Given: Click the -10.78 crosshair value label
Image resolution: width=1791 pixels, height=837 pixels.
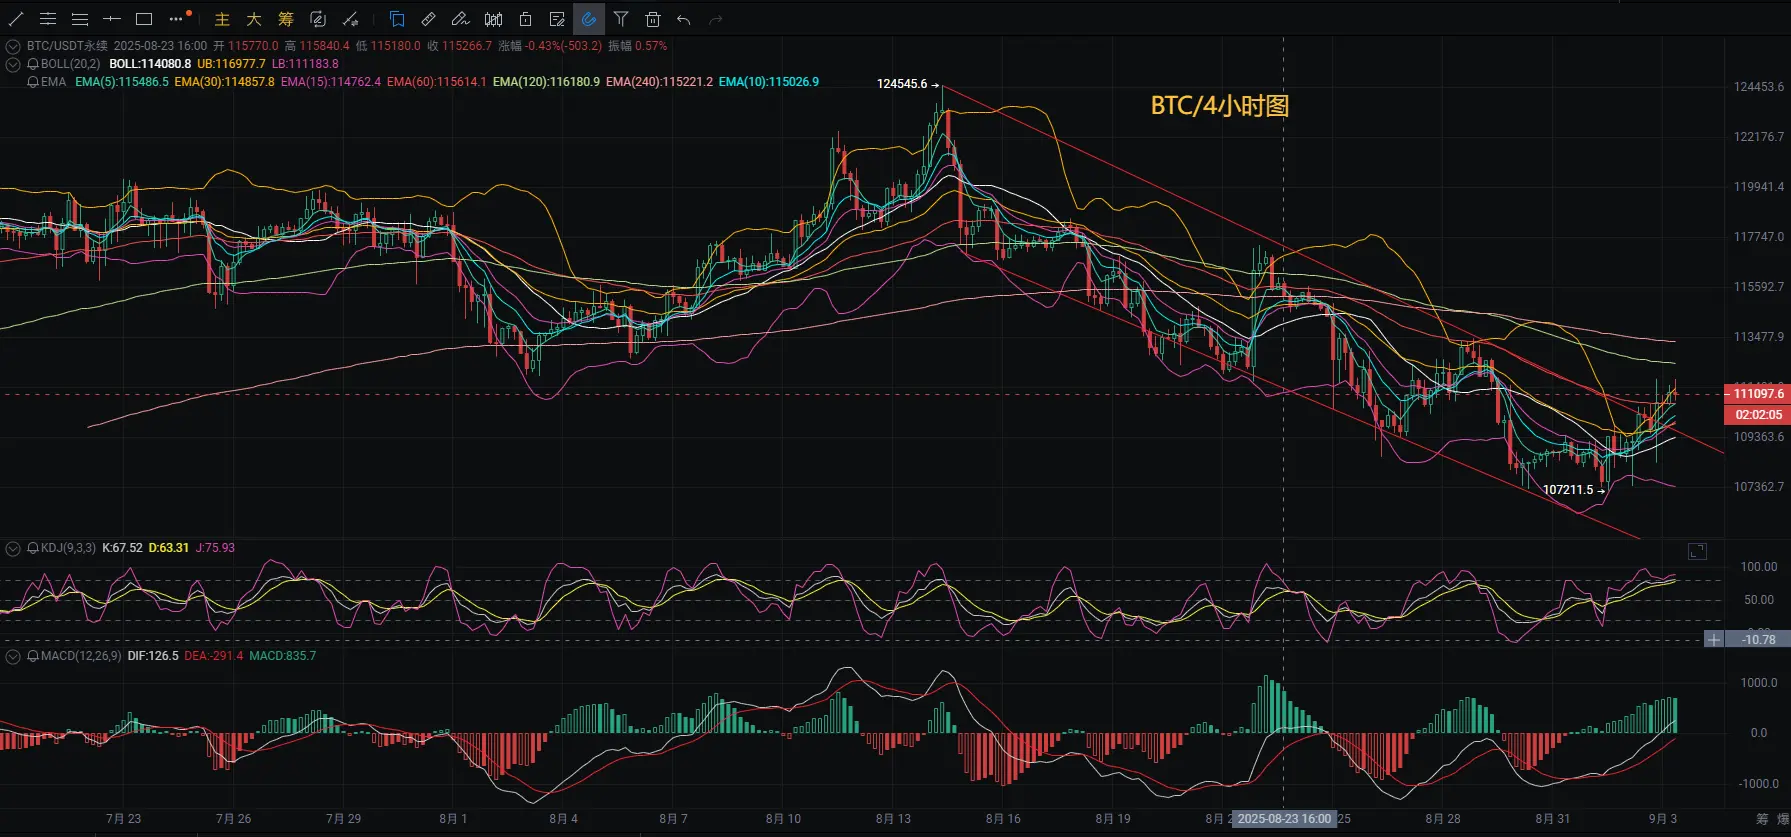Looking at the screenshot, I should [x=1758, y=640].
